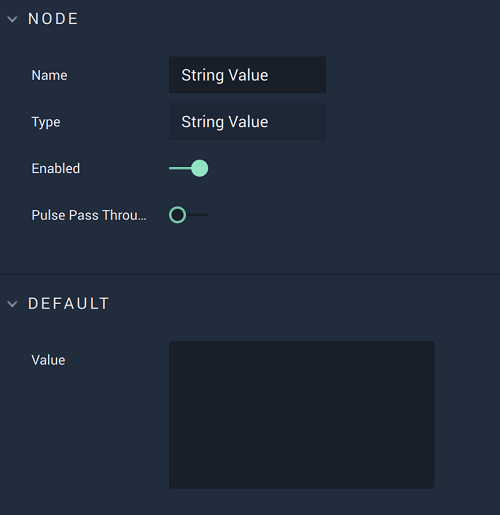Click the Enabled label

[56, 168]
